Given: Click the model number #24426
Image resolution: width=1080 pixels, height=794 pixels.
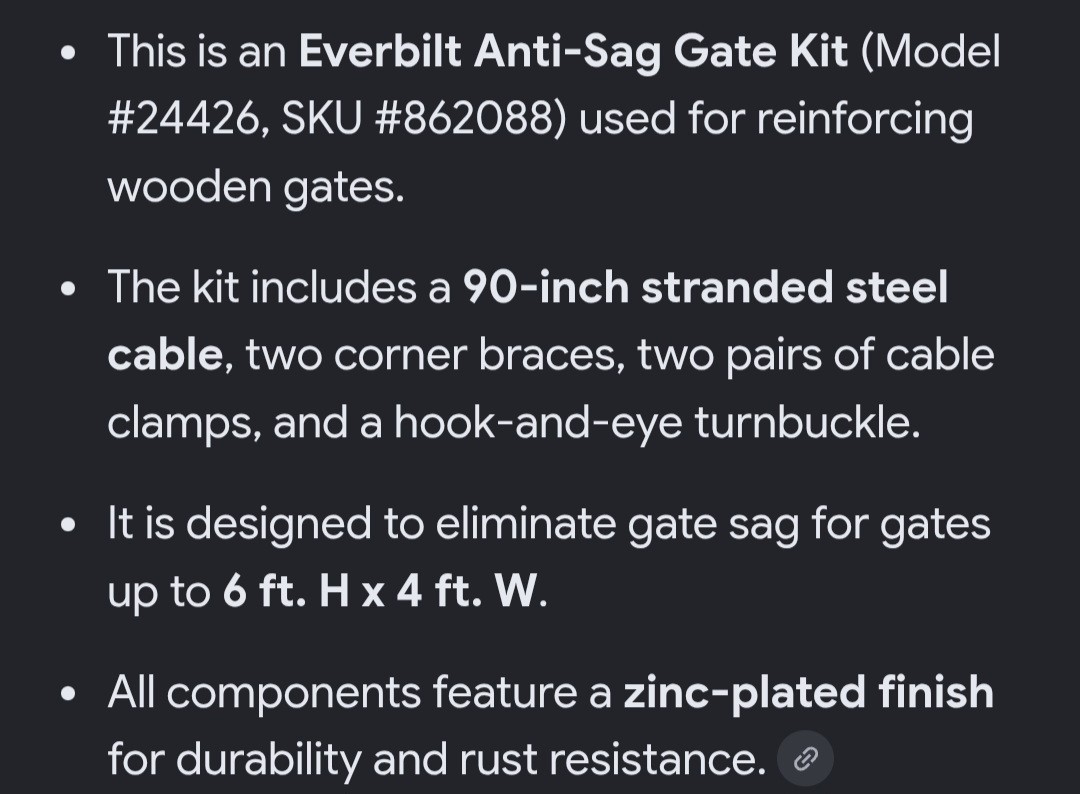Looking at the screenshot, I should pos(183,118).
